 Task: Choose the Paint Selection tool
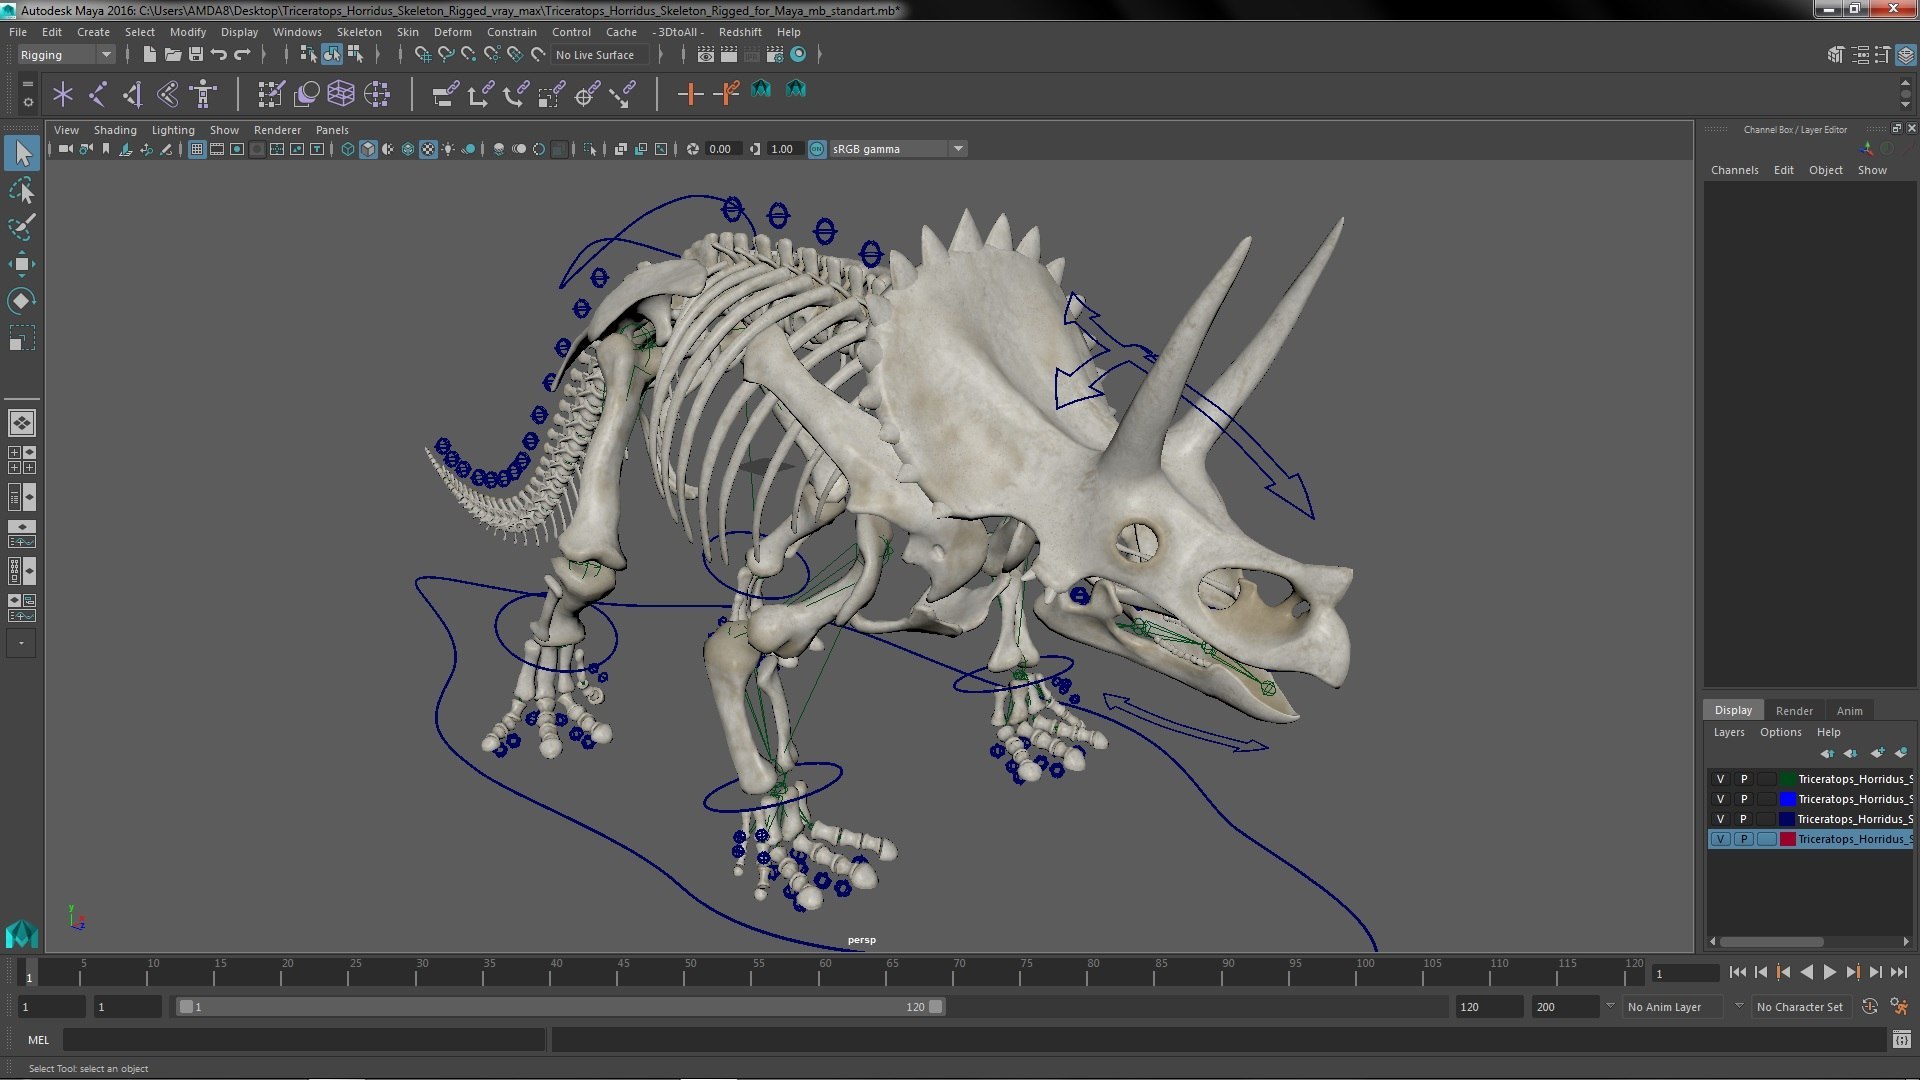(x=22, y=227)
